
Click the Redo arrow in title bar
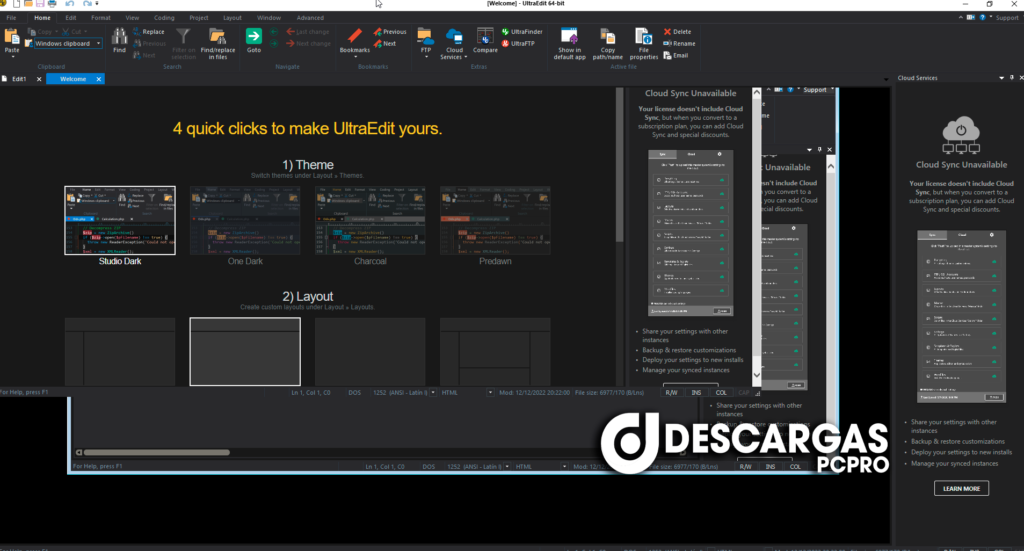tap(87, 4)
